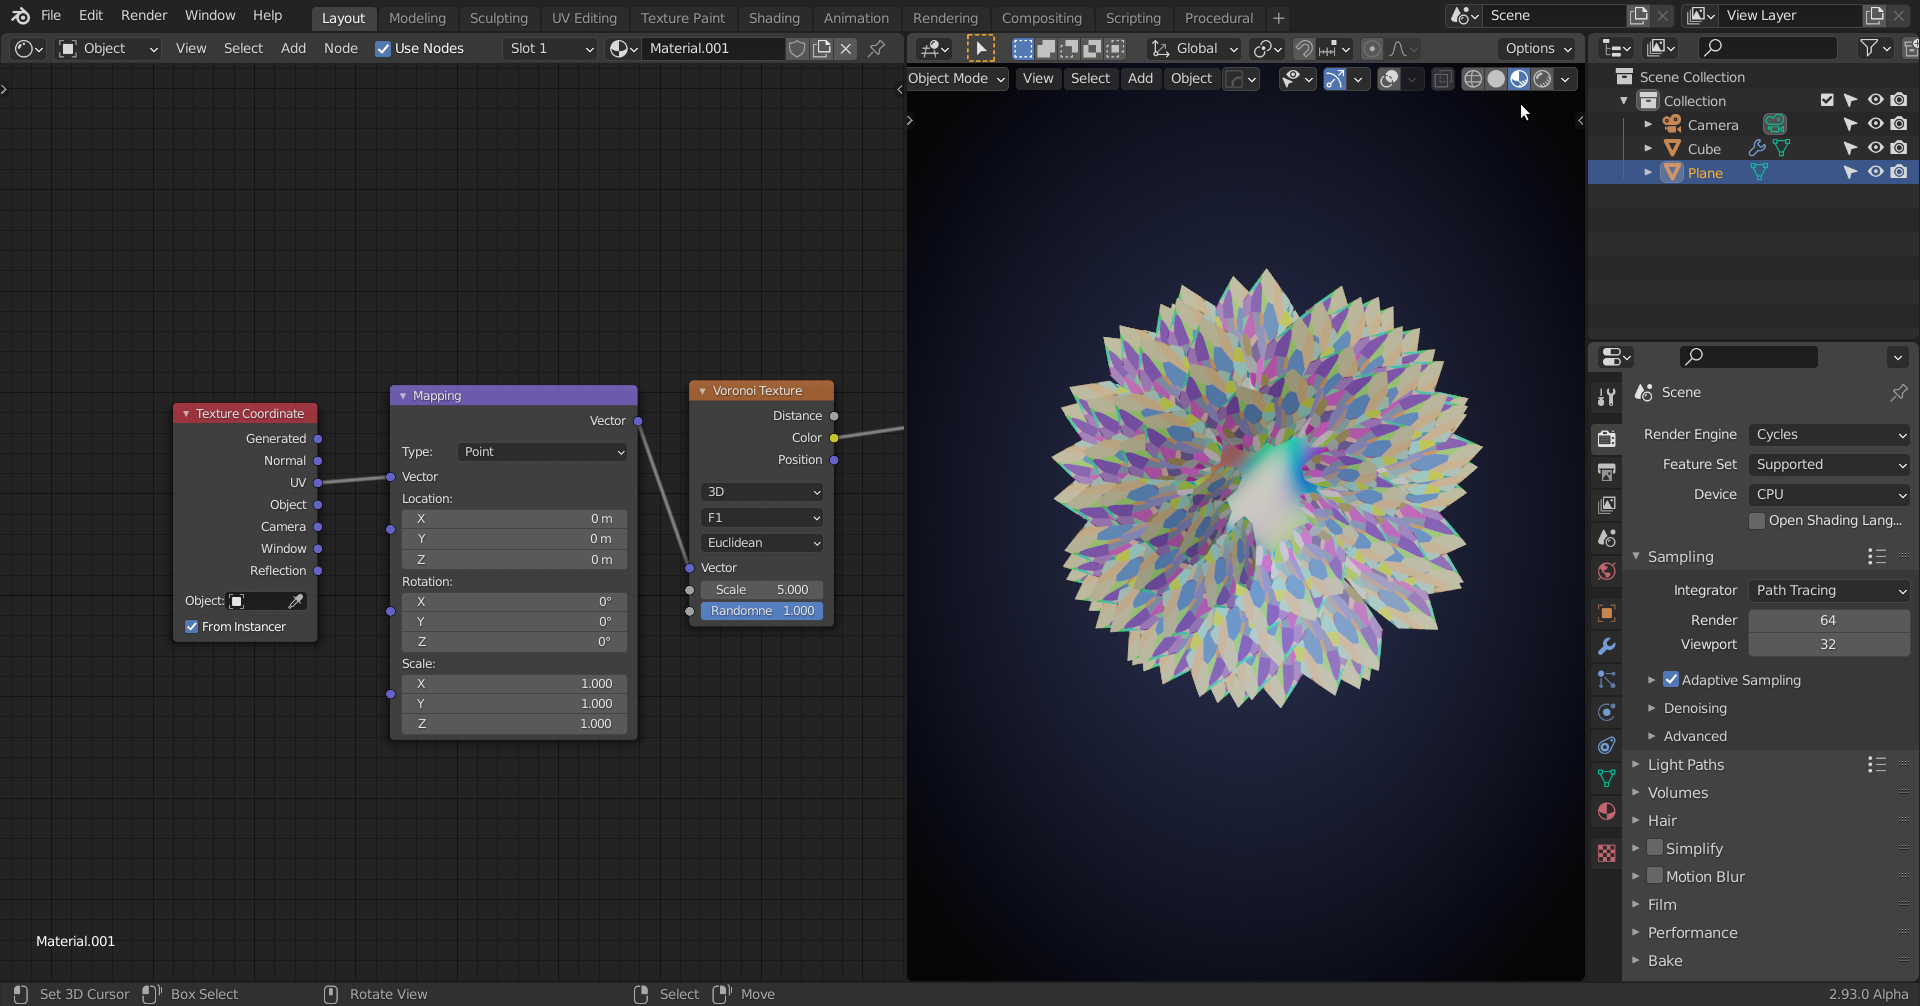Image resolution: width=1920 pixels, height=1006 pixels.
Task: Expand the Light Paths panel
Action: tap(1686, 764)
